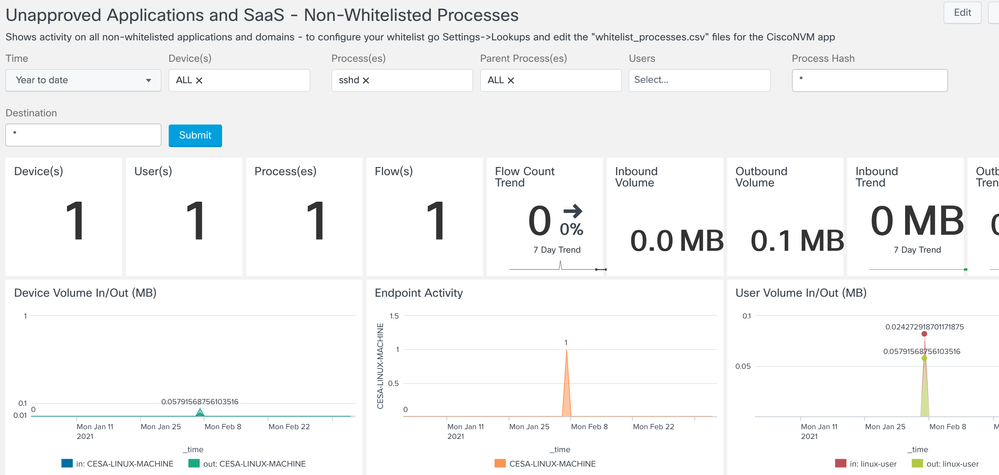Open the Users Select... dropdown

coord(700,80)
